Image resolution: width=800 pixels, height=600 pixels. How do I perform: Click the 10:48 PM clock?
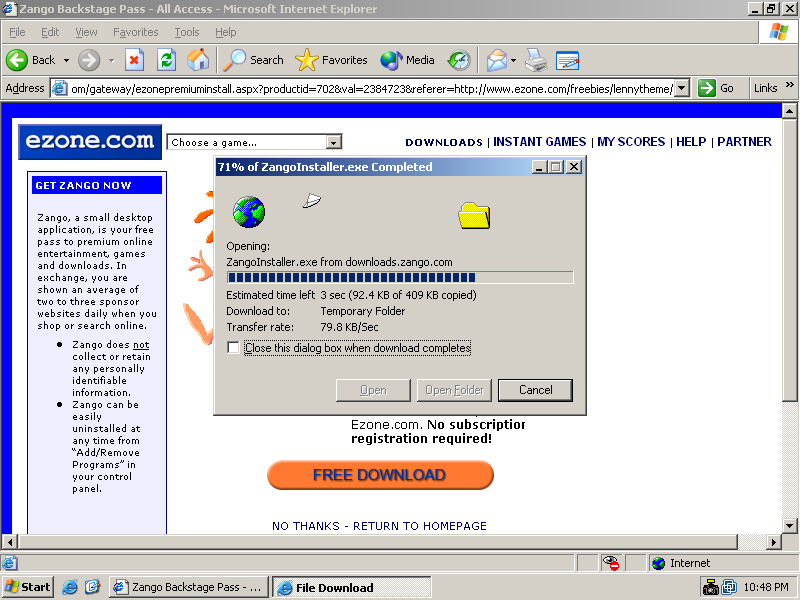tap(766, 587)
